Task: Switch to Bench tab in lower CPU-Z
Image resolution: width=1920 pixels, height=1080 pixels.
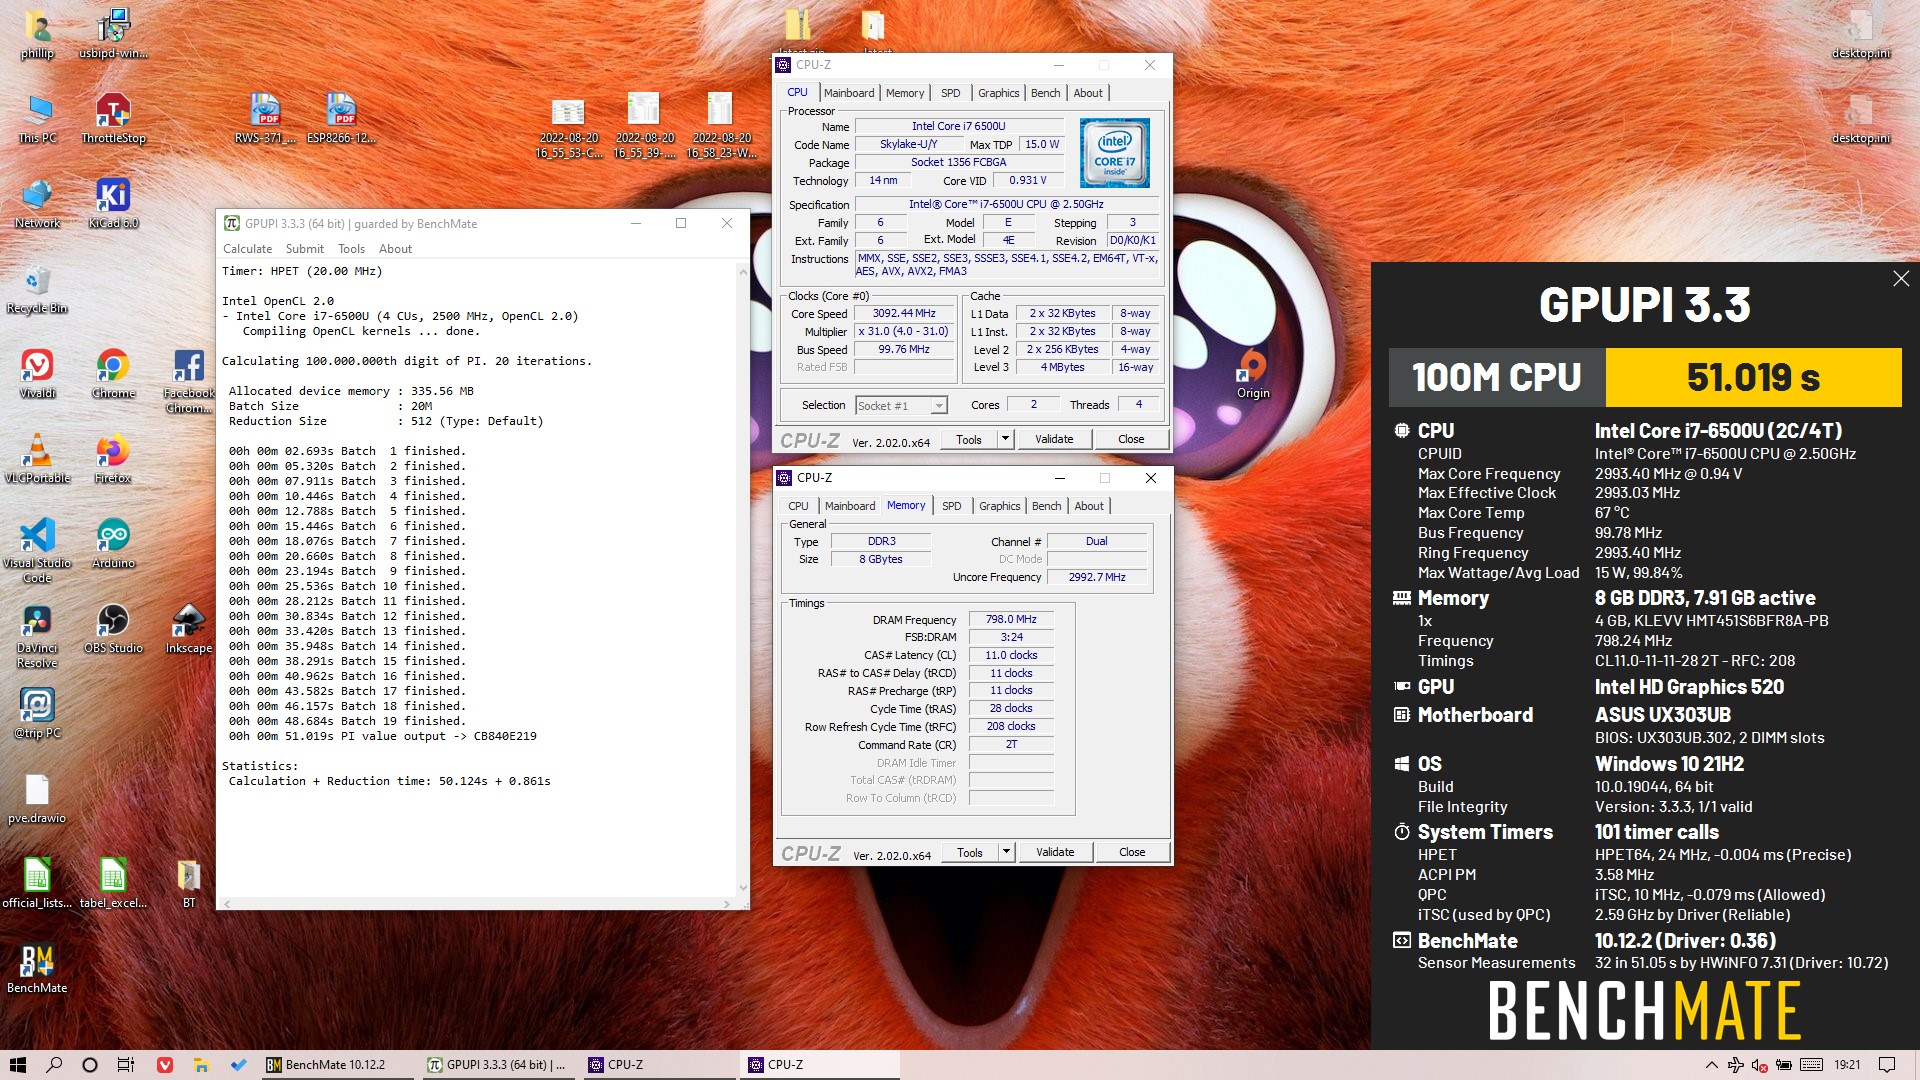Action: [1046, 506]
